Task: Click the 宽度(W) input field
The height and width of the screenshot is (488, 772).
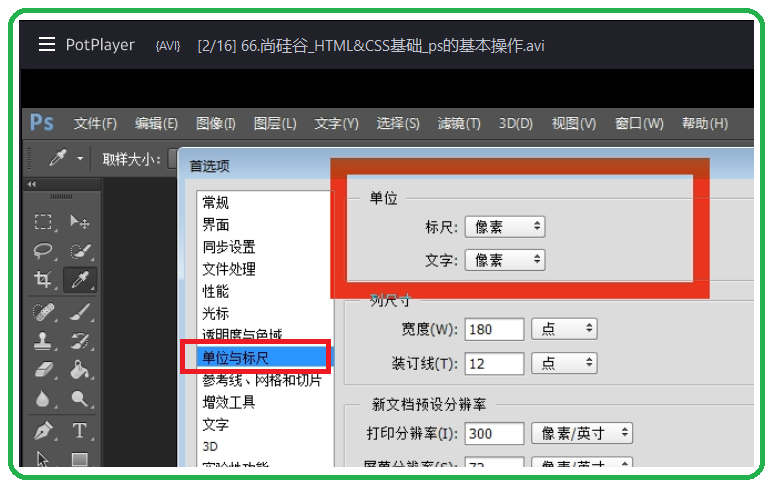Action: click(494, 329)
